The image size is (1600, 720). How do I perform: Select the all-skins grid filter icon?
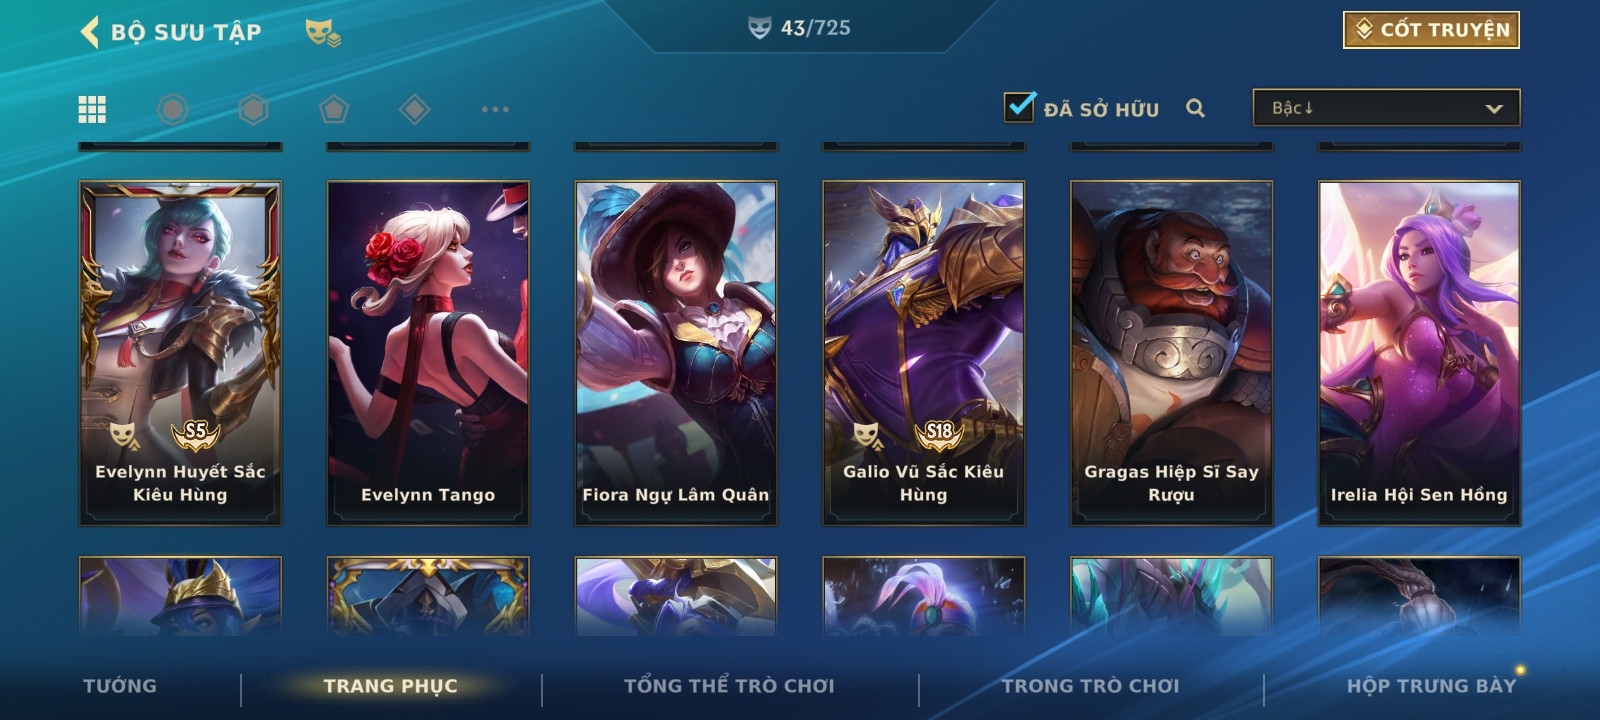pos(92,109)
